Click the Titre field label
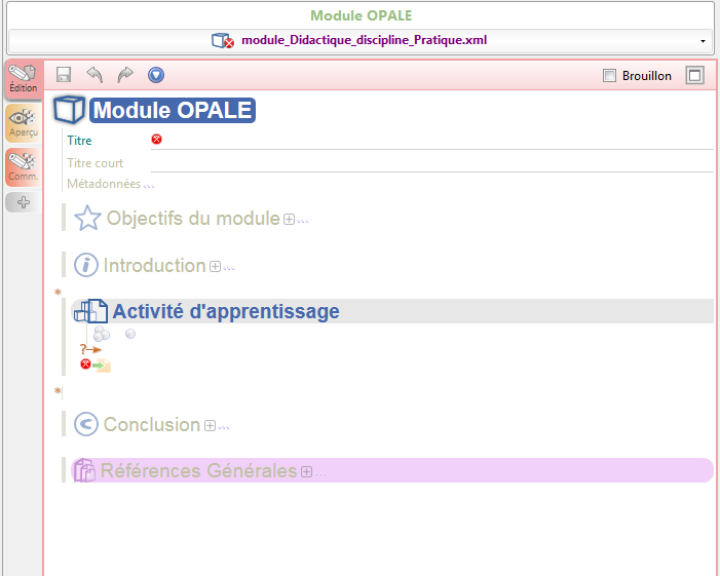The image size is (720, 576). click(x=79, y=141)
